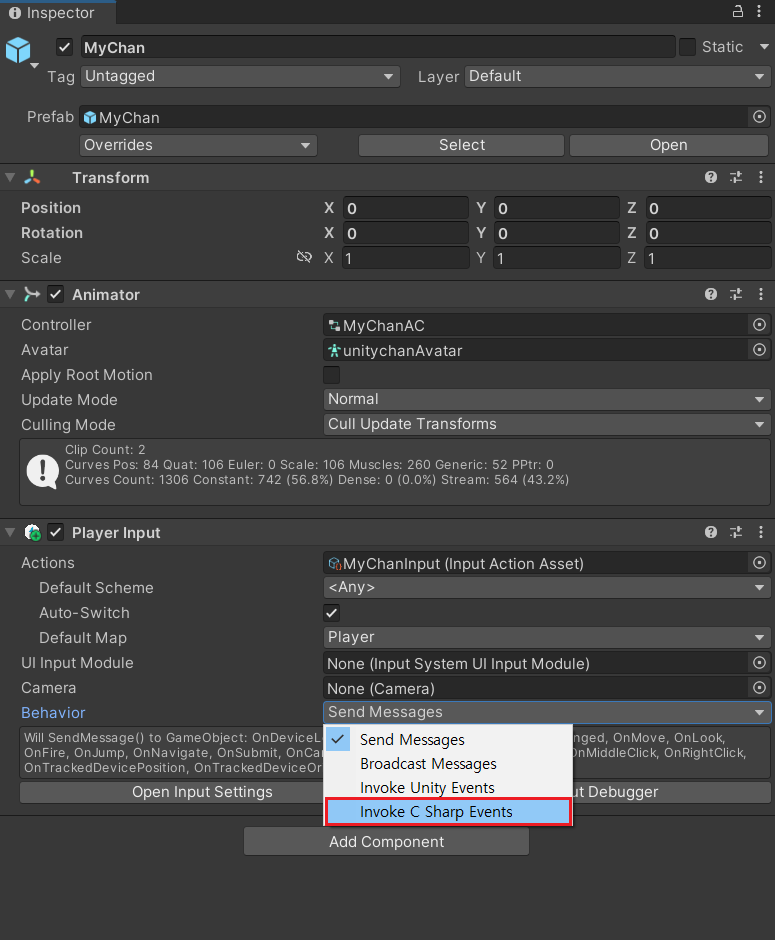Click the partially hidden Debugger button
The image size is (775, 940).
tap(671, 792)
